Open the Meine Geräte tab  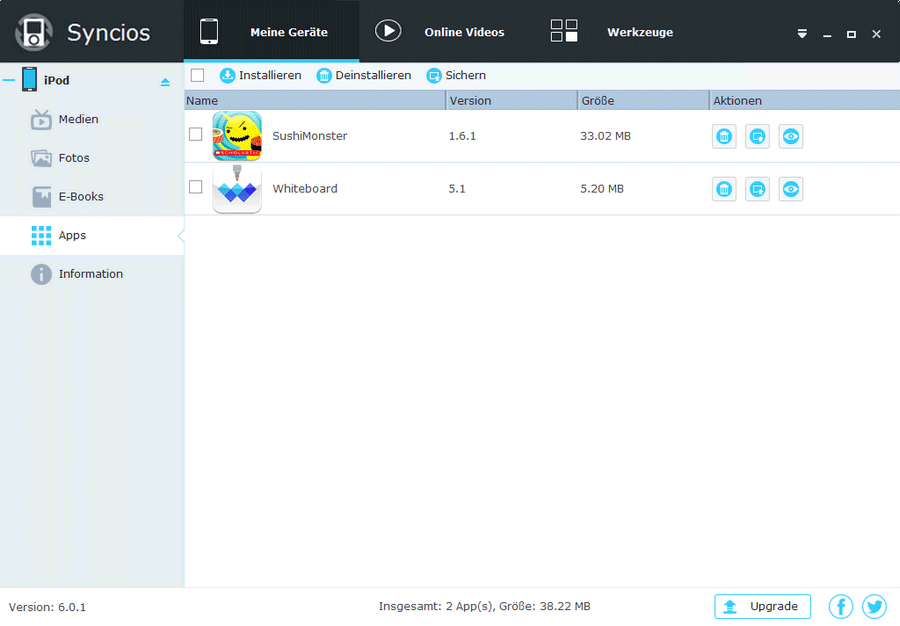pos(271,32)
